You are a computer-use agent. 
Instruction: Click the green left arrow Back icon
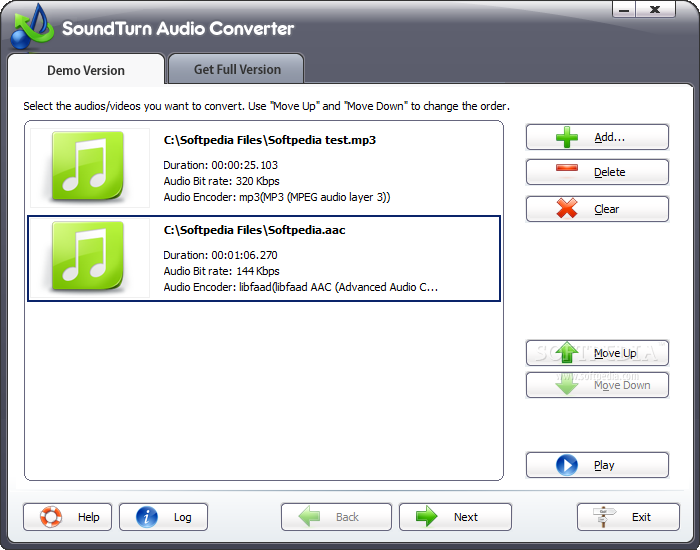(309, 517)
